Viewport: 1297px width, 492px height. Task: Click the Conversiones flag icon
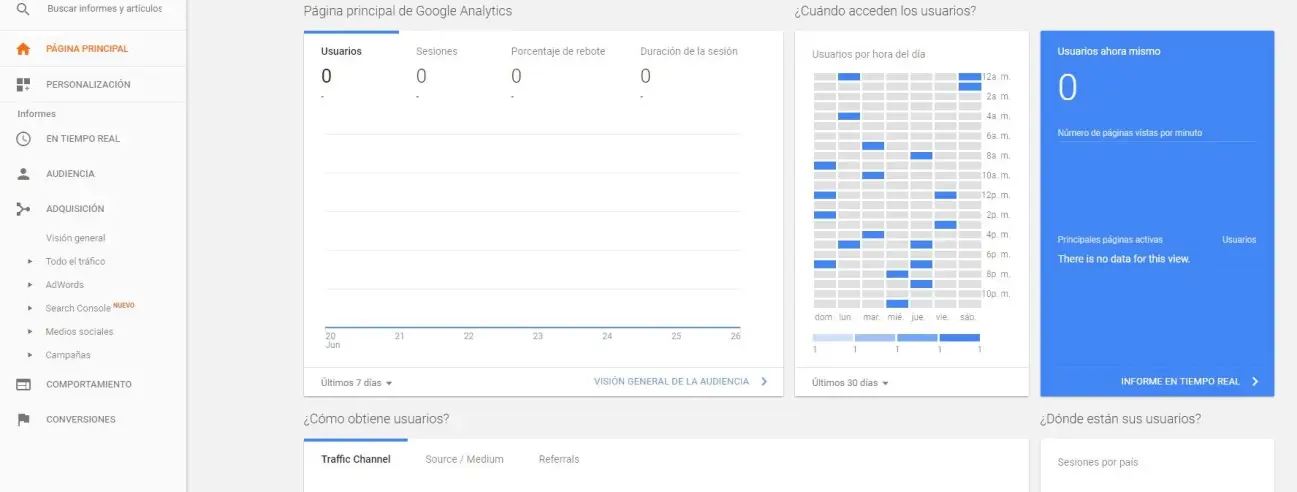pyautogui.click(x=24, y=420)
